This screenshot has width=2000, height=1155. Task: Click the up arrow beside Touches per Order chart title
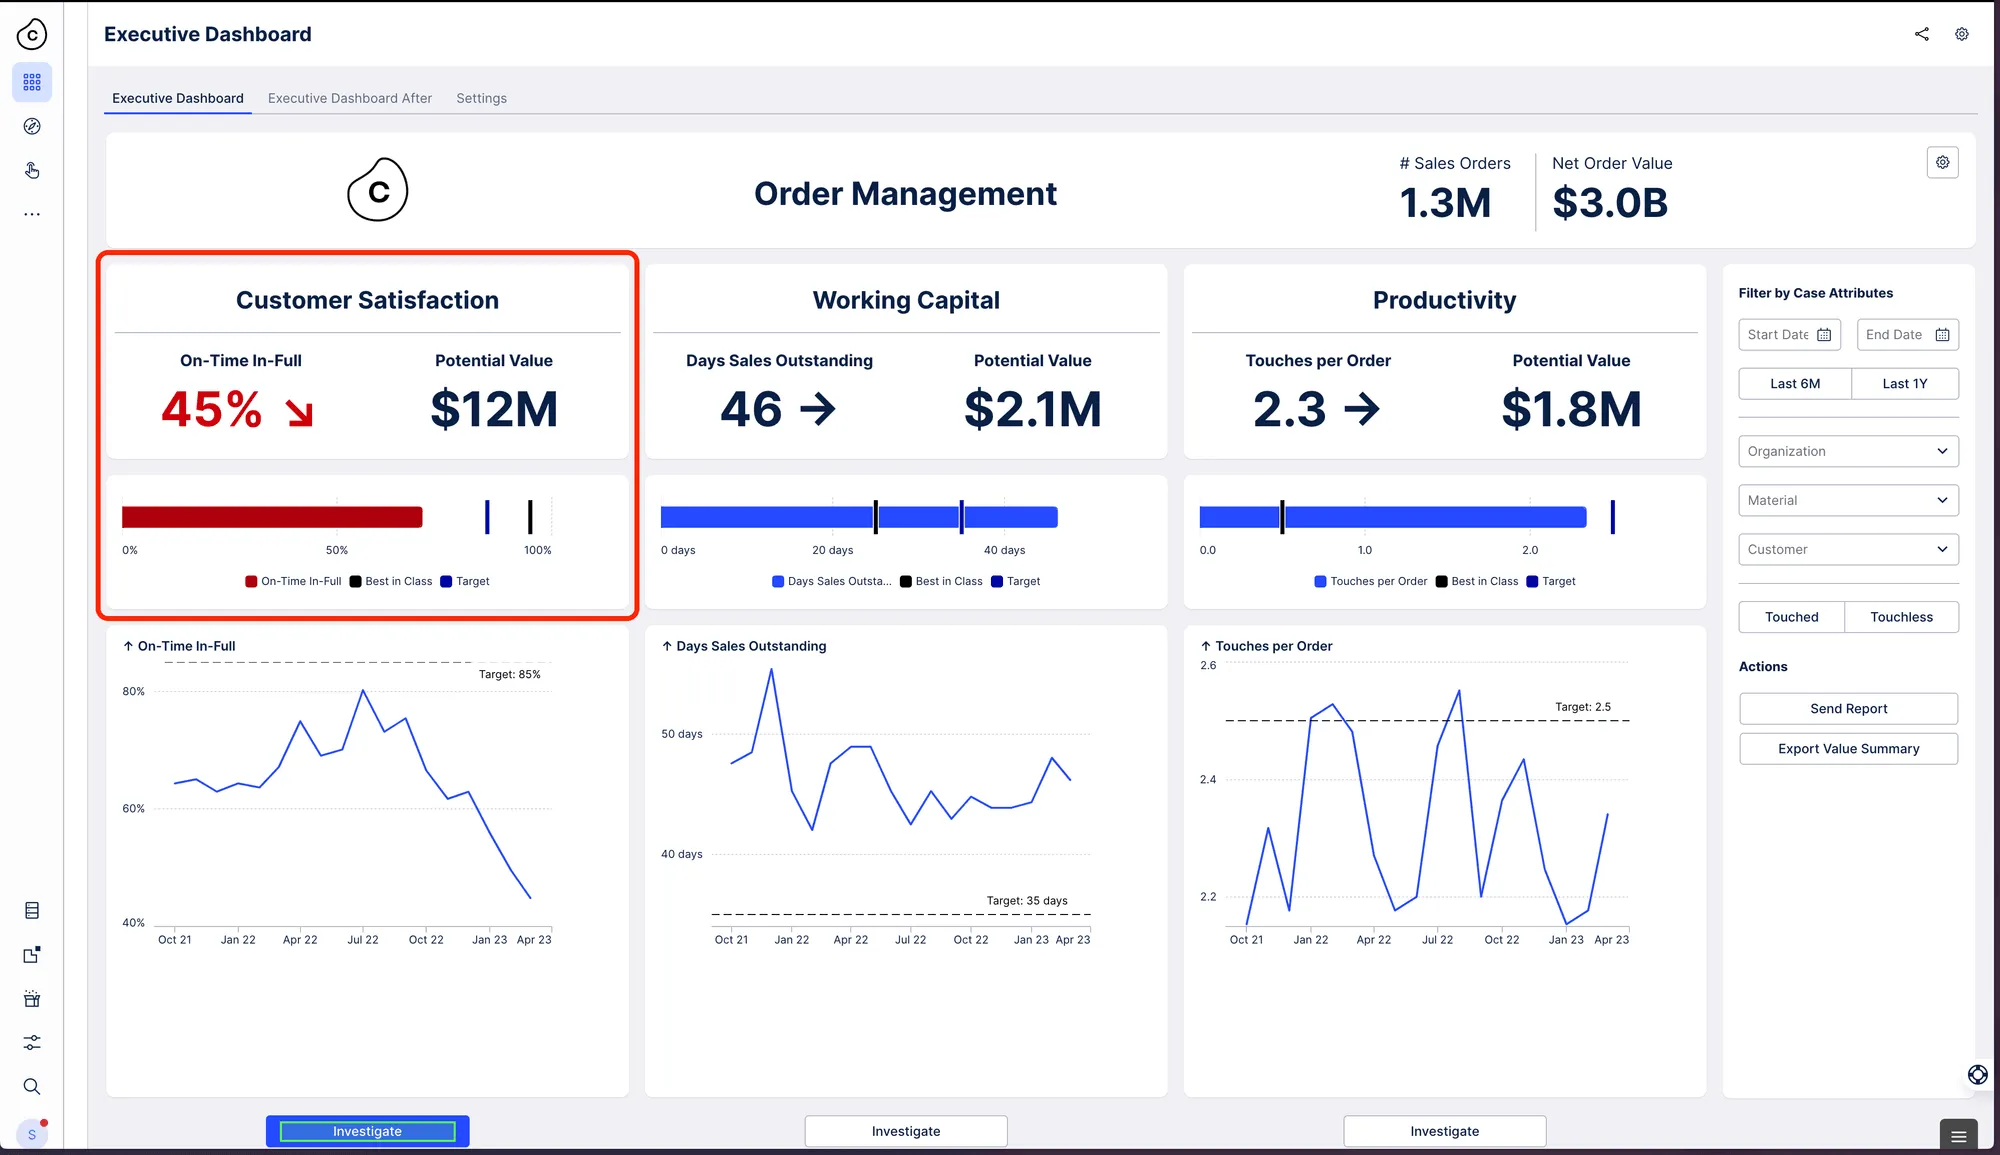tap(1206, 646)
